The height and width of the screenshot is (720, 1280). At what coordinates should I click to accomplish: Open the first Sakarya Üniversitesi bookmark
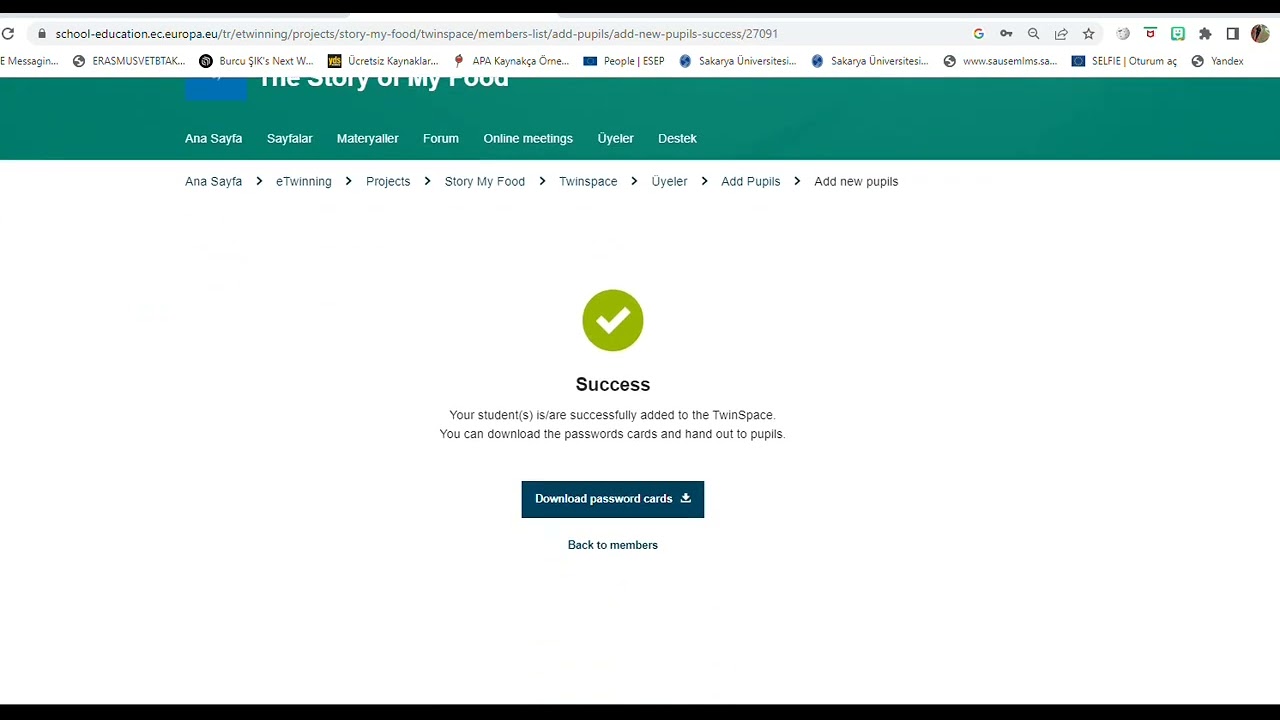(737, 61)
